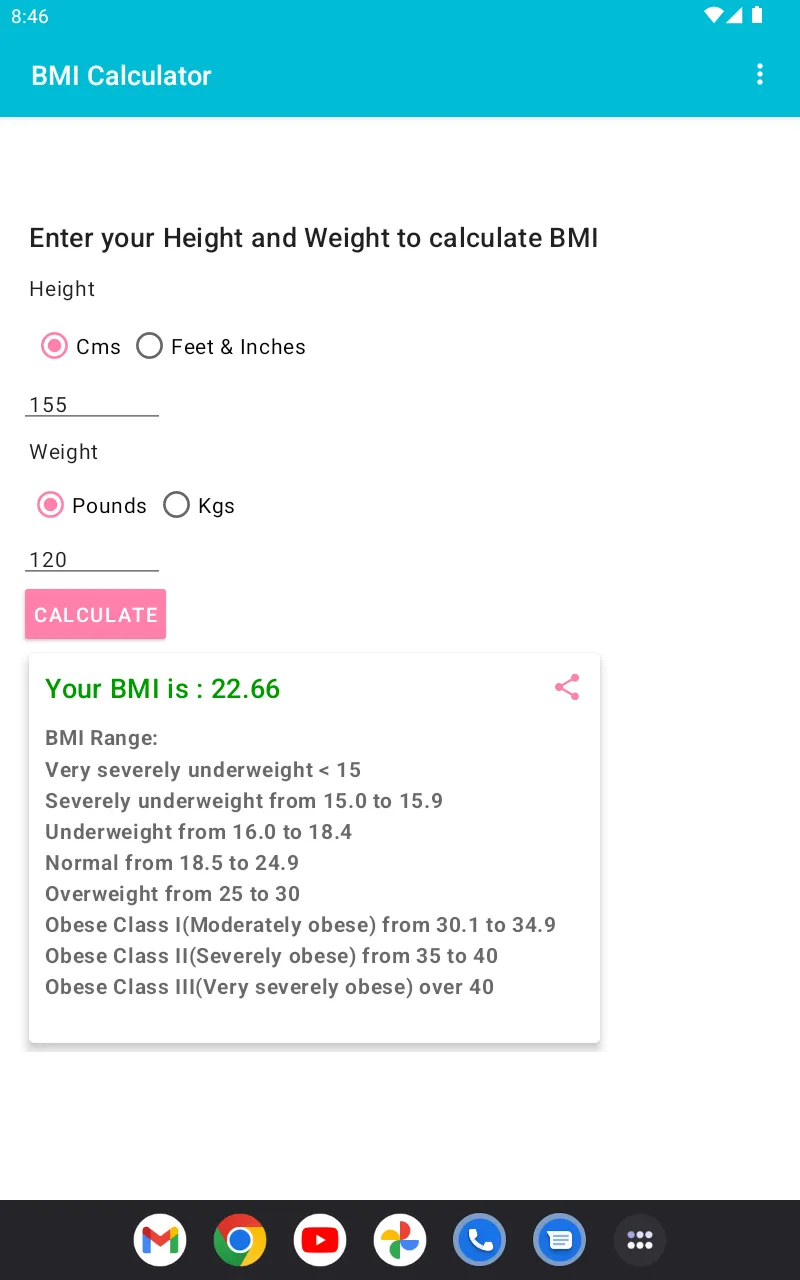The image size is (800, 1280).
Task: Open the Messages app
Action: (x=560, y=1240)
